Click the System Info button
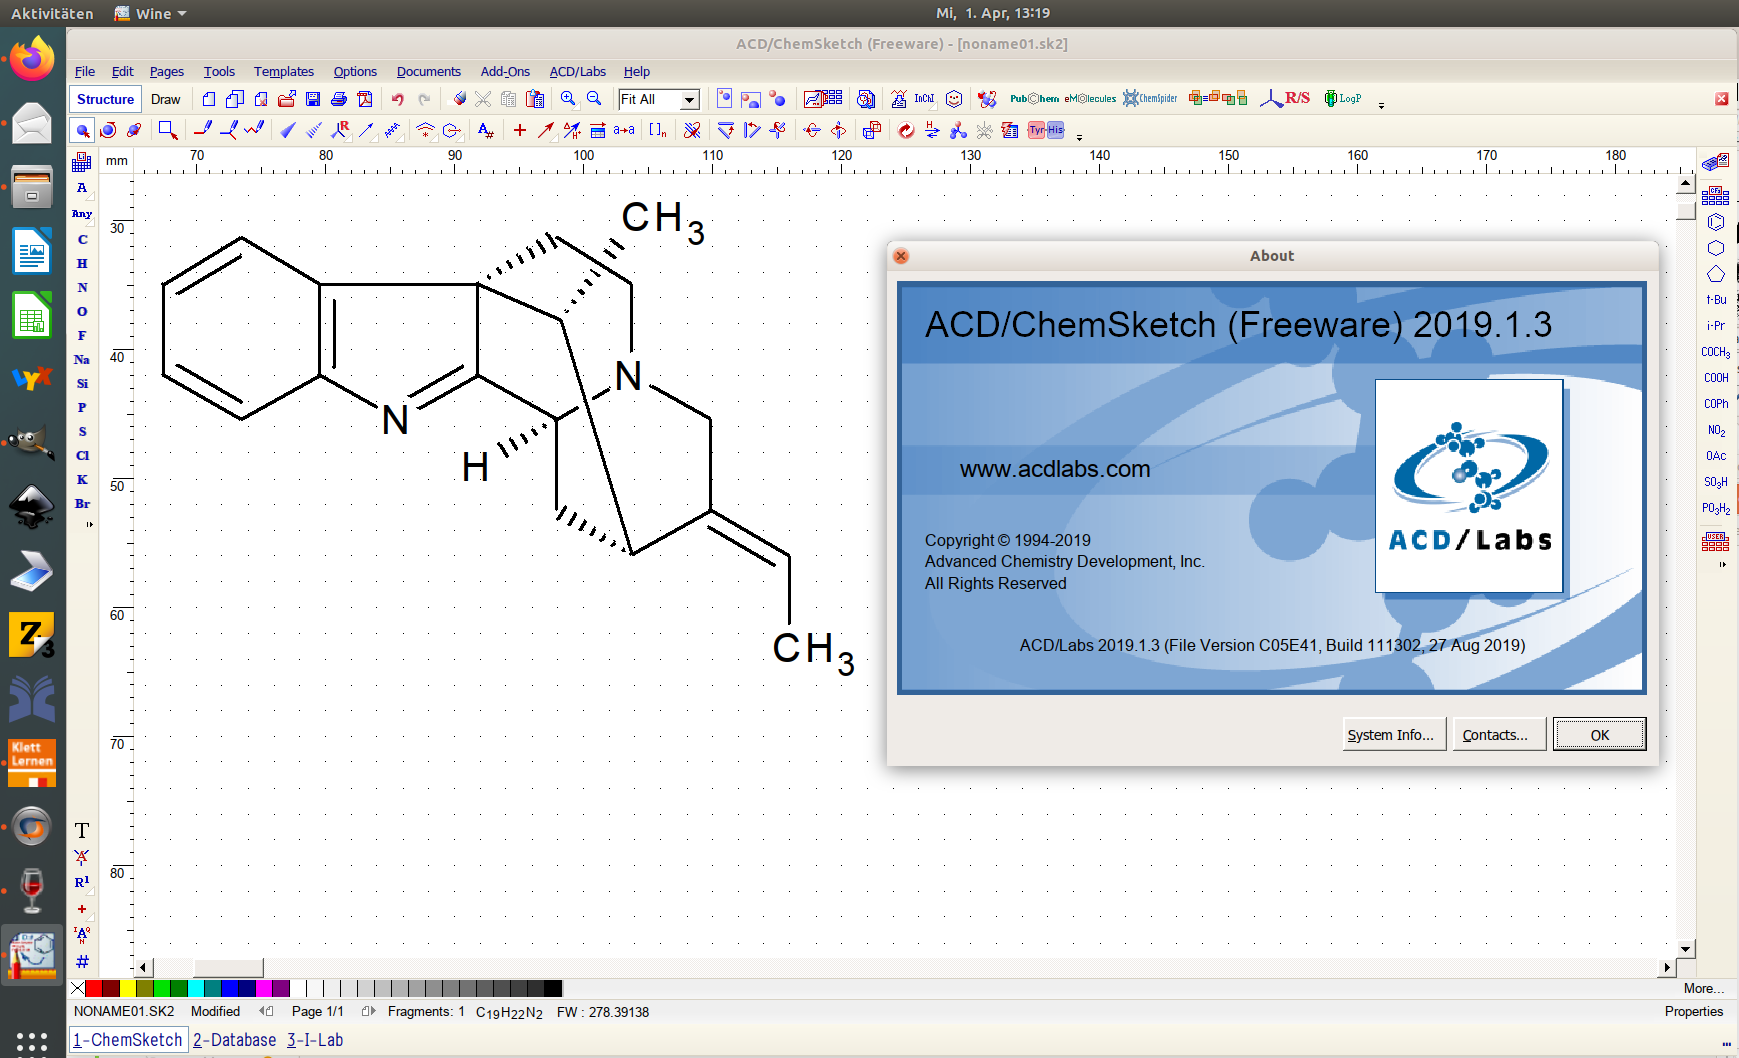The image size is (1739, 1058). click(x=1390, y=735)
